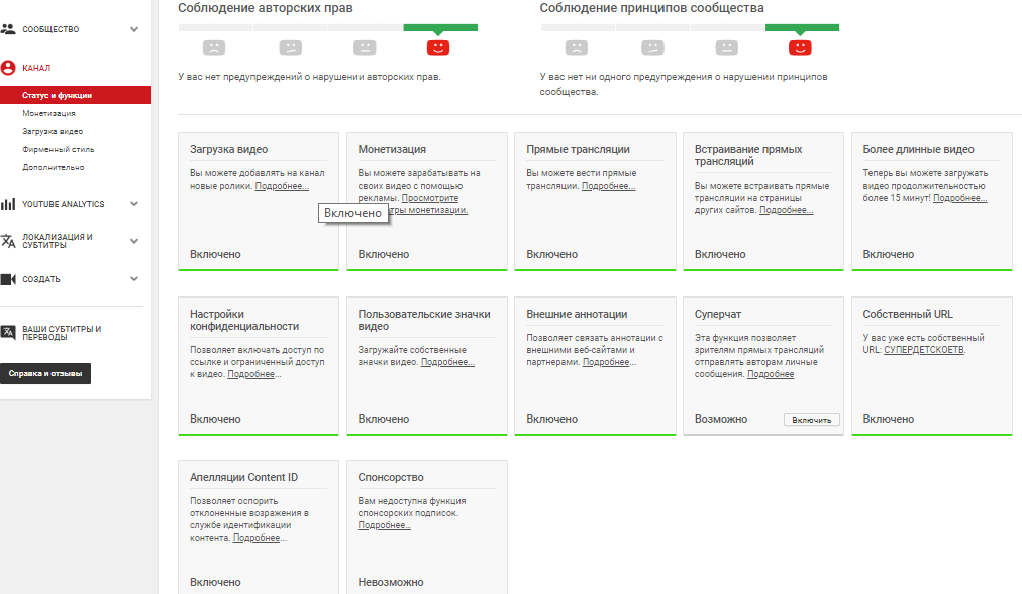The height and width of the screenshot is (594, 1022).
Task: Expand the YouTube Analytics section chevron
Action: (134, 204)
